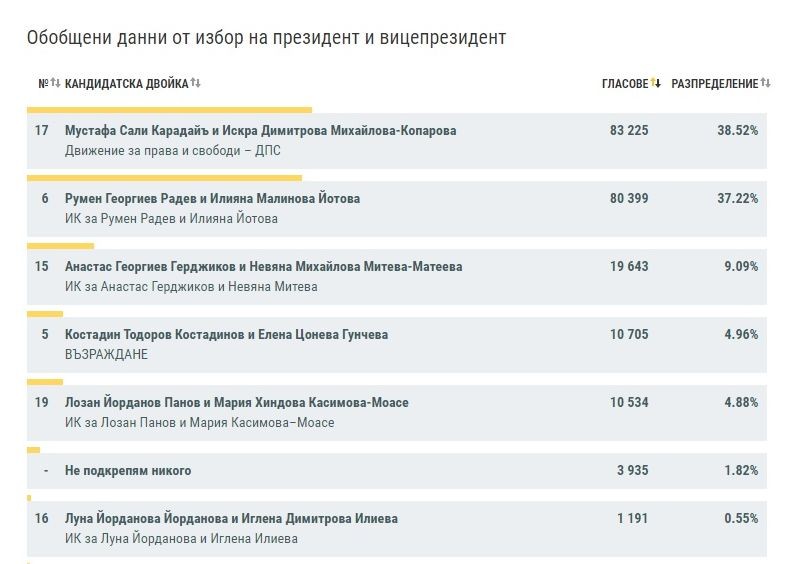Click the 37.22% distribution value
Image resolution: width=790 pixels, height=564 pixels.
(738, 199)
